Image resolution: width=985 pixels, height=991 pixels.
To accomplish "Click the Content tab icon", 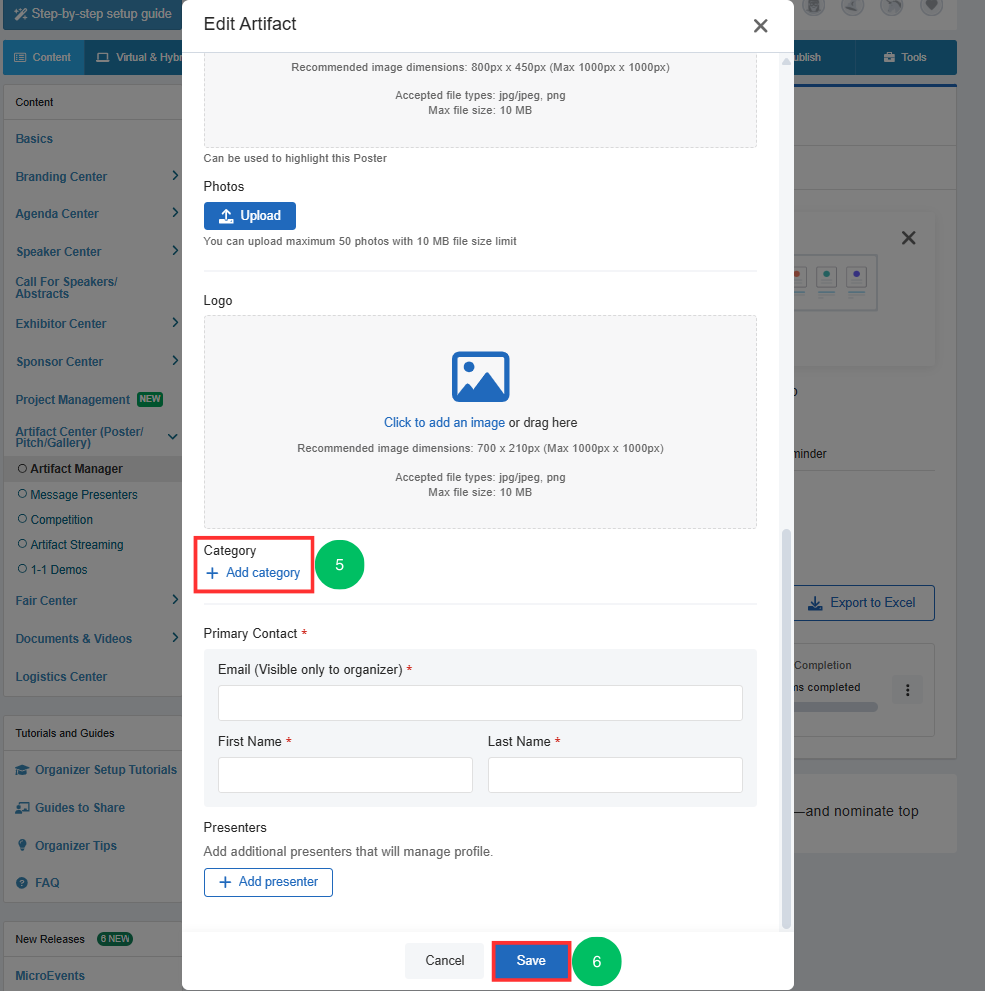I will [20, 58].
